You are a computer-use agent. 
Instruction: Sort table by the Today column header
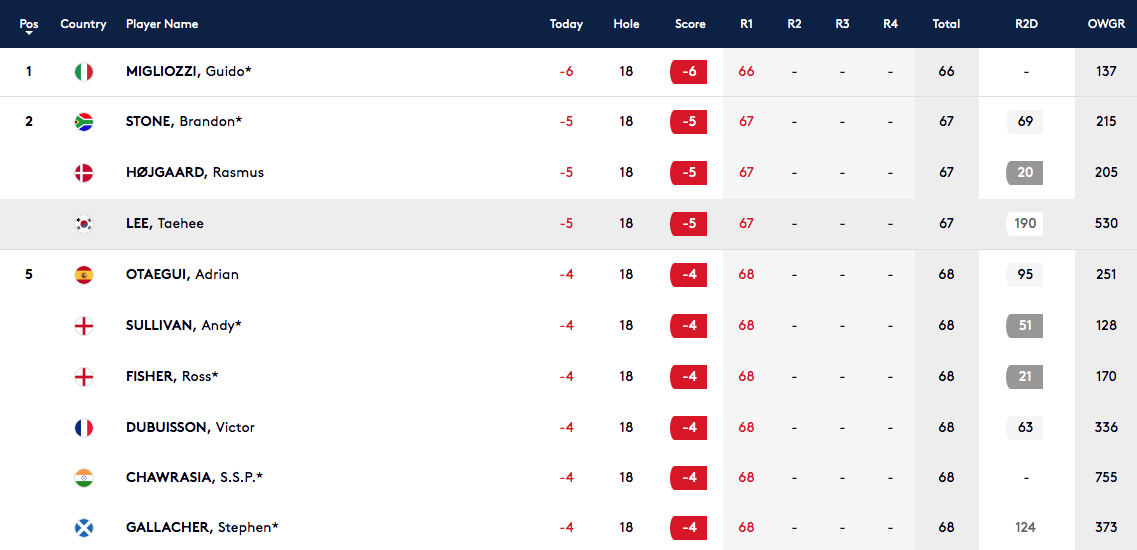coord(566,24)
